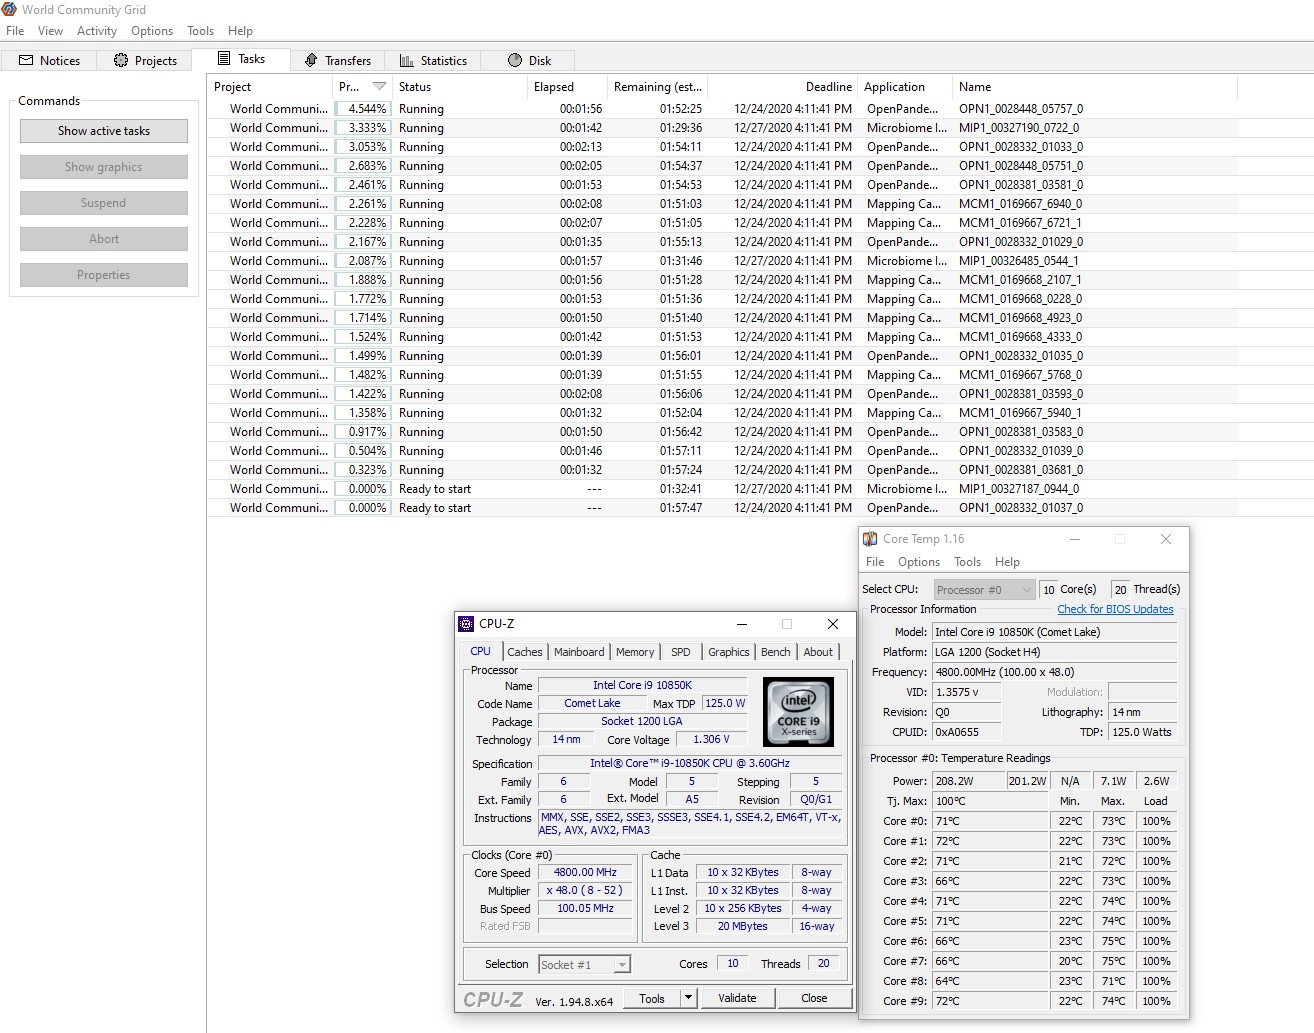Open the Tools menu in World Community Grid
The image size is (1314, 1033).
pos(201,31)
